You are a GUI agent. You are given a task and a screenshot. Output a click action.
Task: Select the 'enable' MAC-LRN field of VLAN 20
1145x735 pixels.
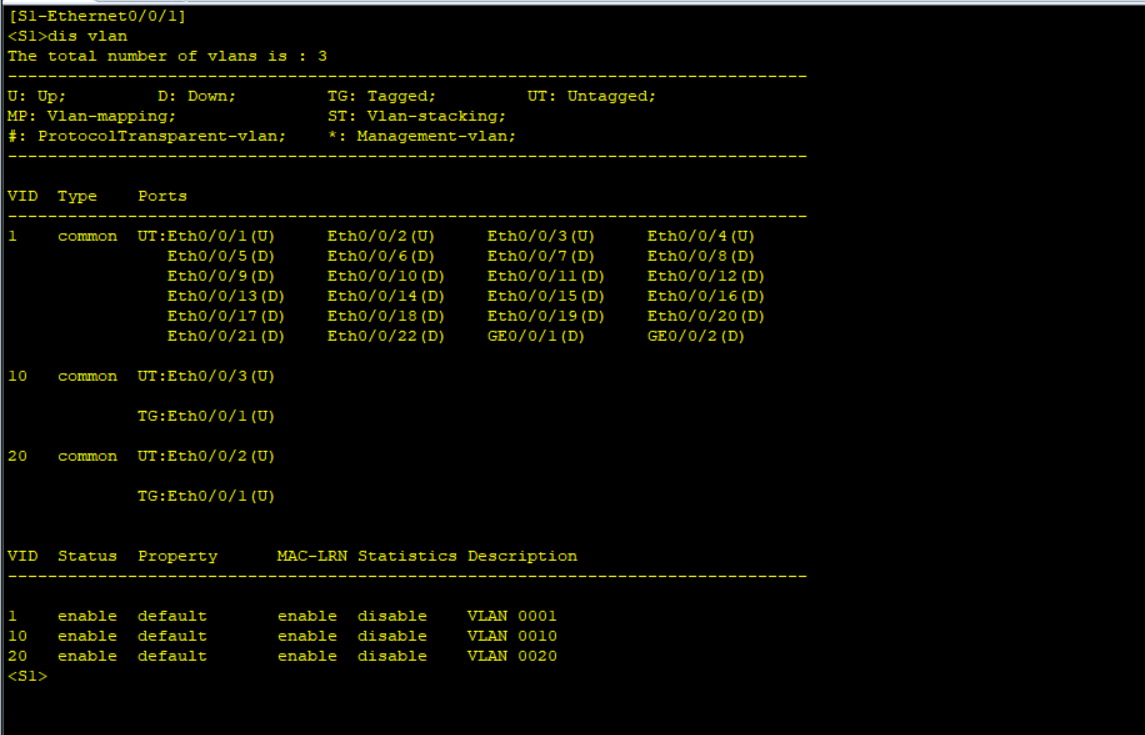tap(308, 655)
